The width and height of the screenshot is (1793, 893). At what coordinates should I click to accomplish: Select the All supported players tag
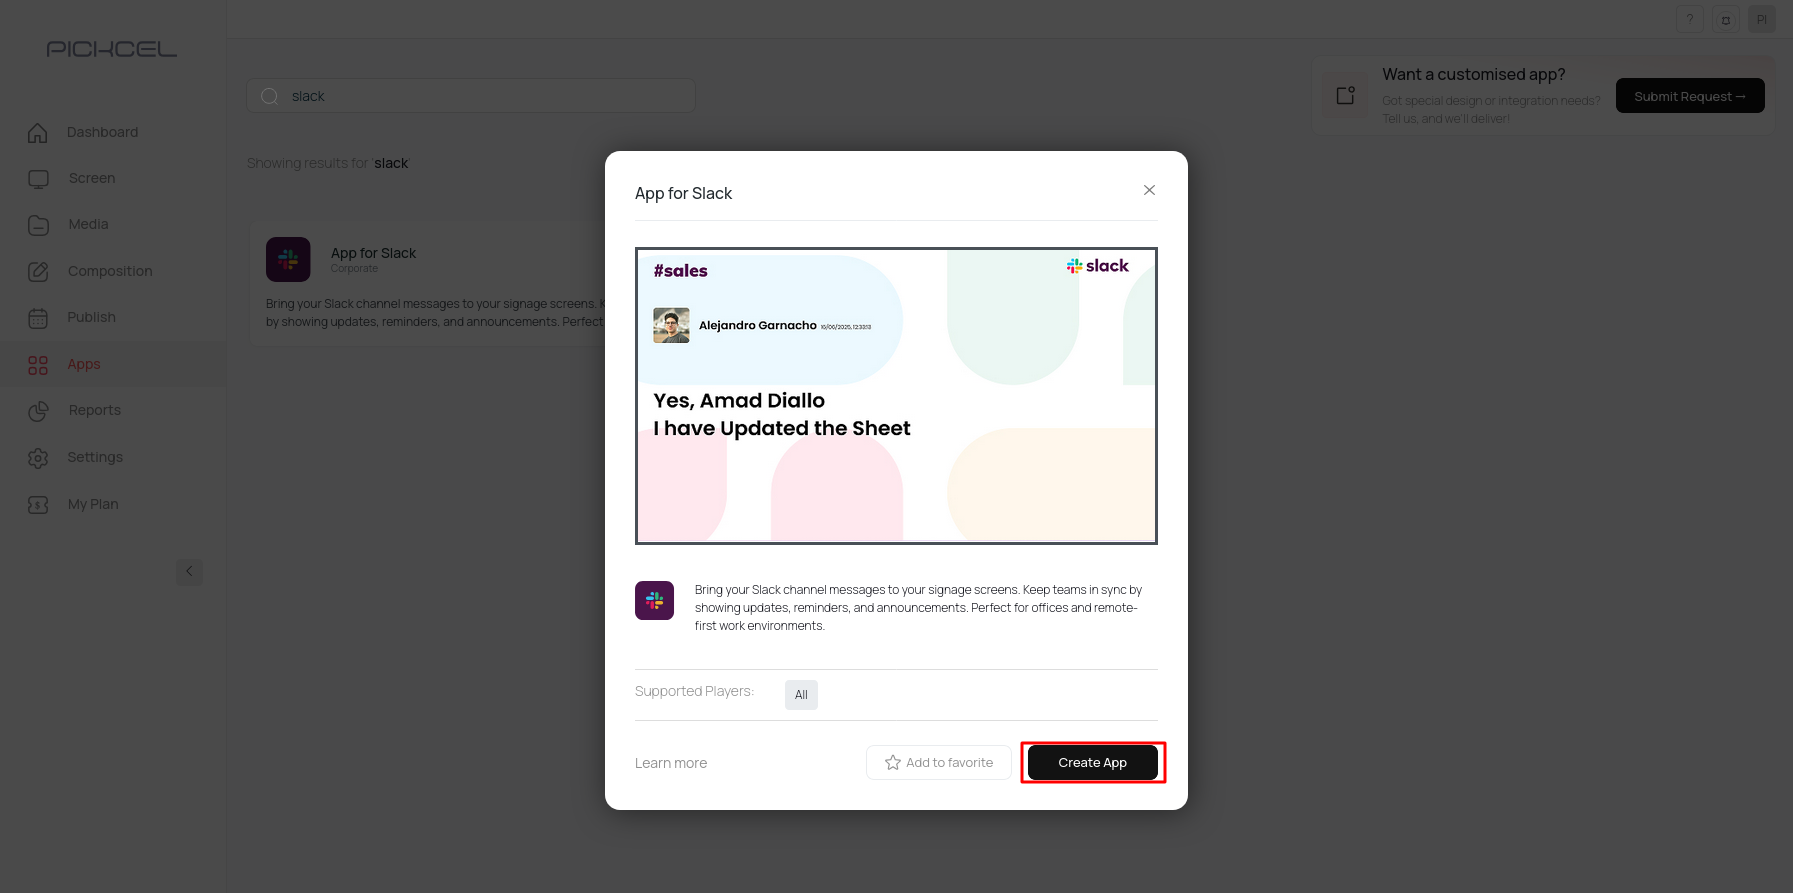[801, 695]
